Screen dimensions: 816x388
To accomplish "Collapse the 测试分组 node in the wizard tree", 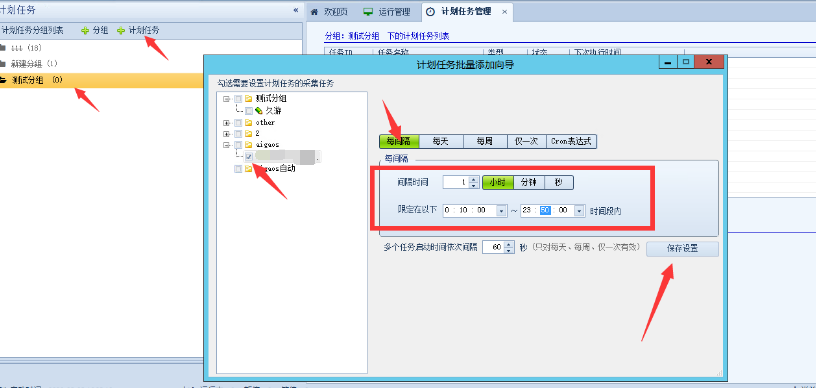I will click(226, 98).
